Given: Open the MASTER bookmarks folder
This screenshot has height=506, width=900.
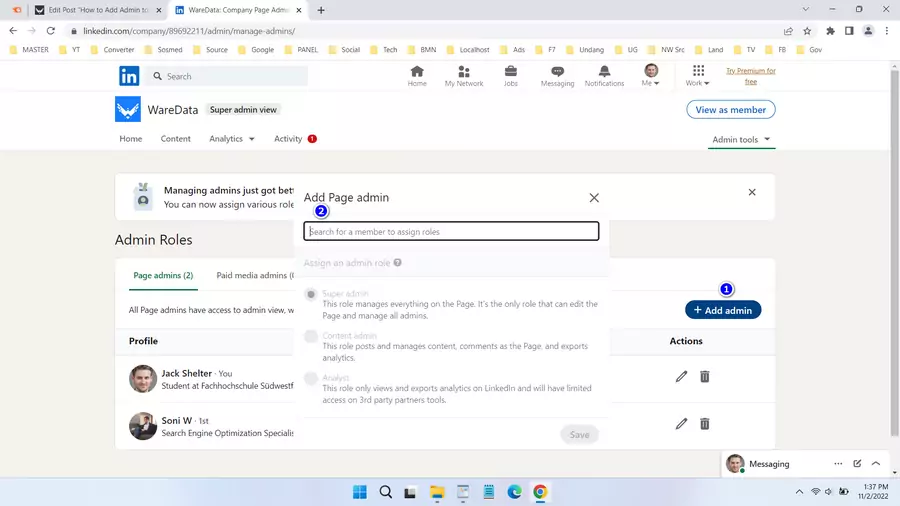Looking at the screenshot, I should [29, 50].
